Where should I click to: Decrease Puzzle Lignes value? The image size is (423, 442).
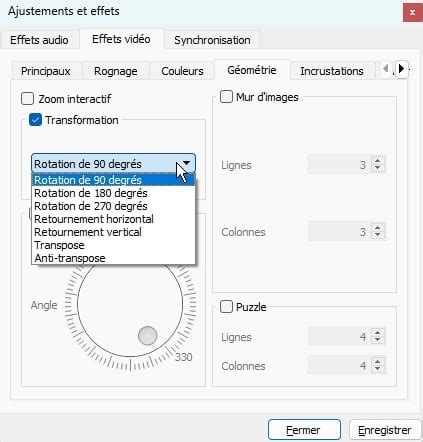coord(377,340)
